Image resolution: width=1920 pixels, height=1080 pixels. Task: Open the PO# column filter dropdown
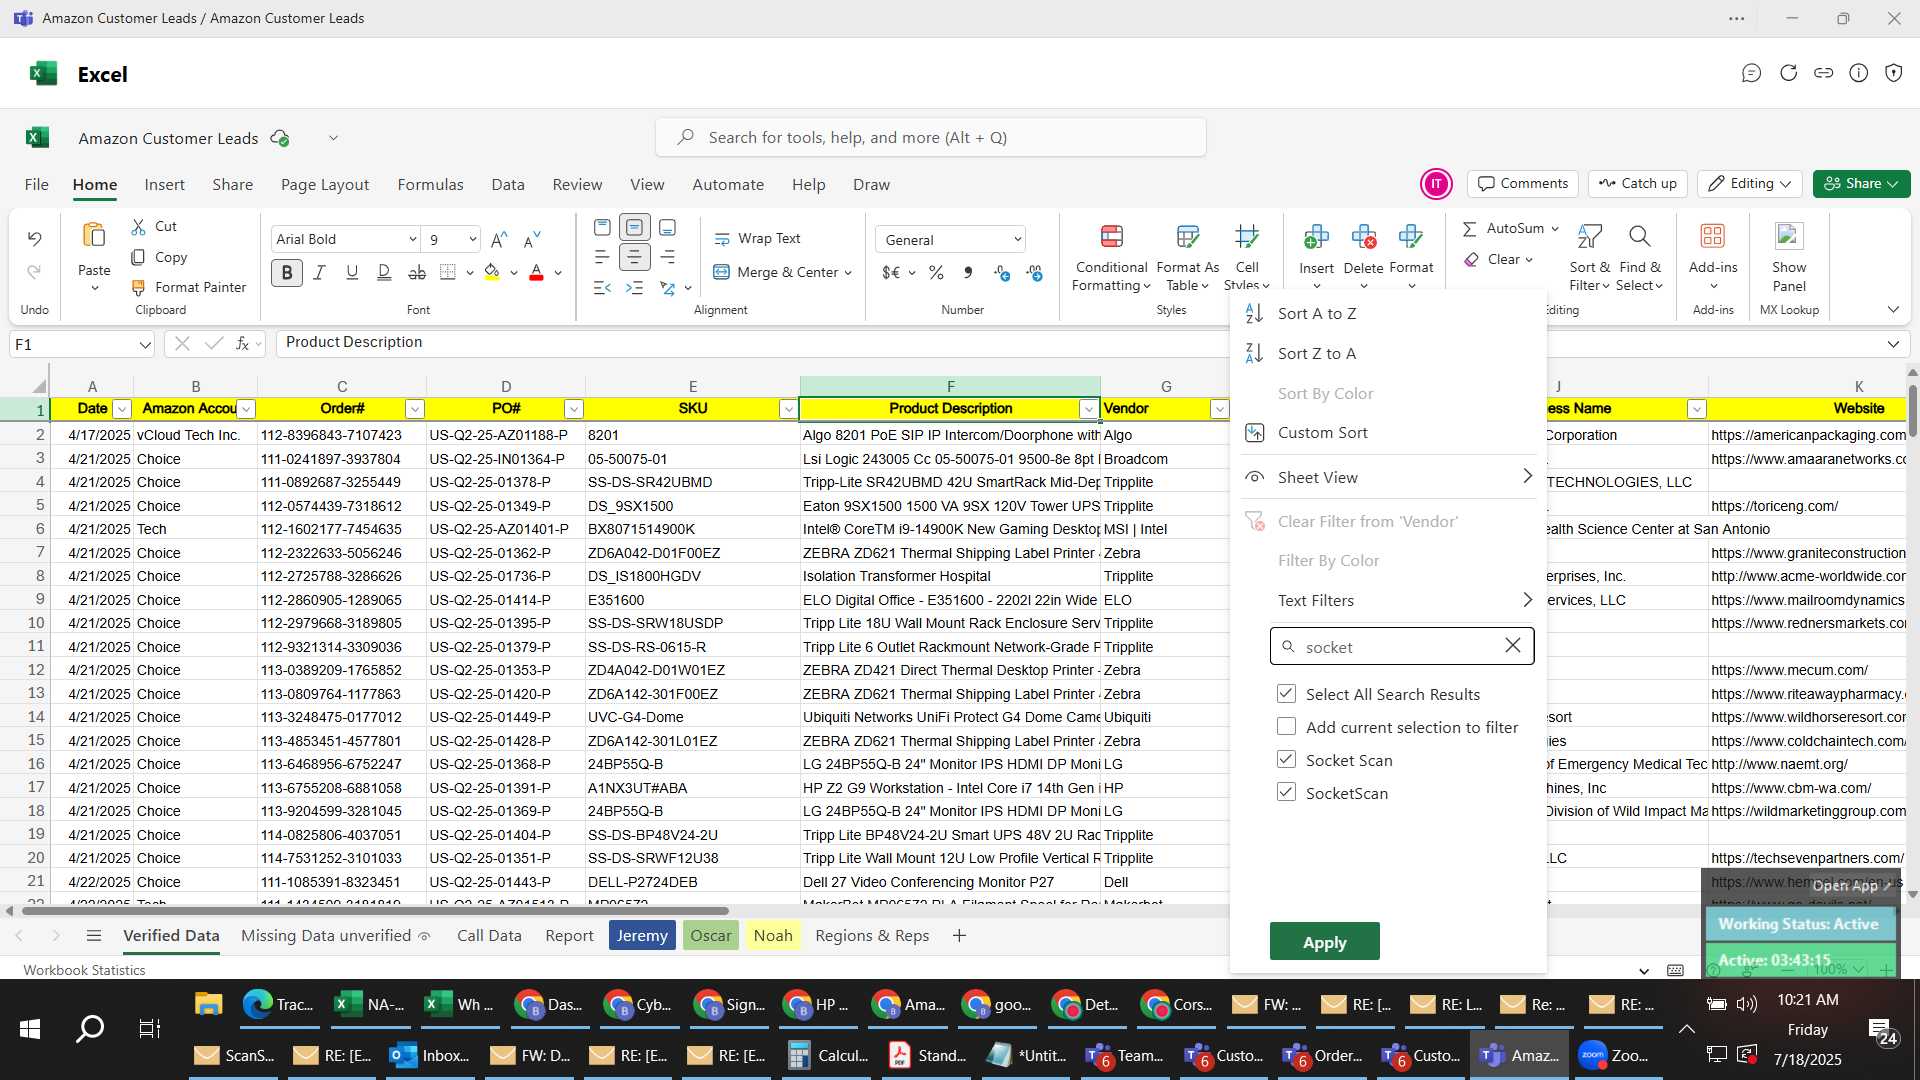coord(573,409)
